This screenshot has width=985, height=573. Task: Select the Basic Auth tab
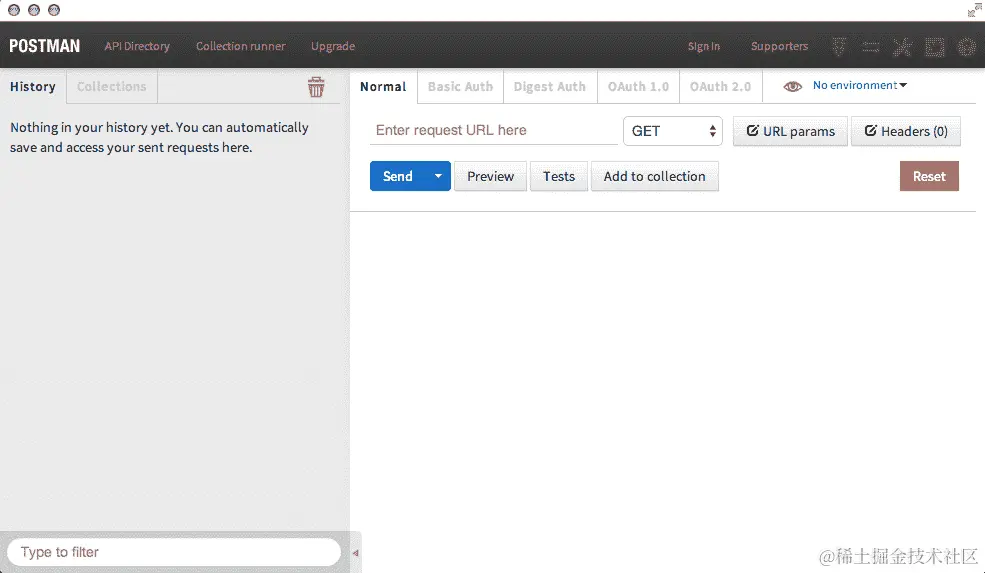tap(460, 87)
